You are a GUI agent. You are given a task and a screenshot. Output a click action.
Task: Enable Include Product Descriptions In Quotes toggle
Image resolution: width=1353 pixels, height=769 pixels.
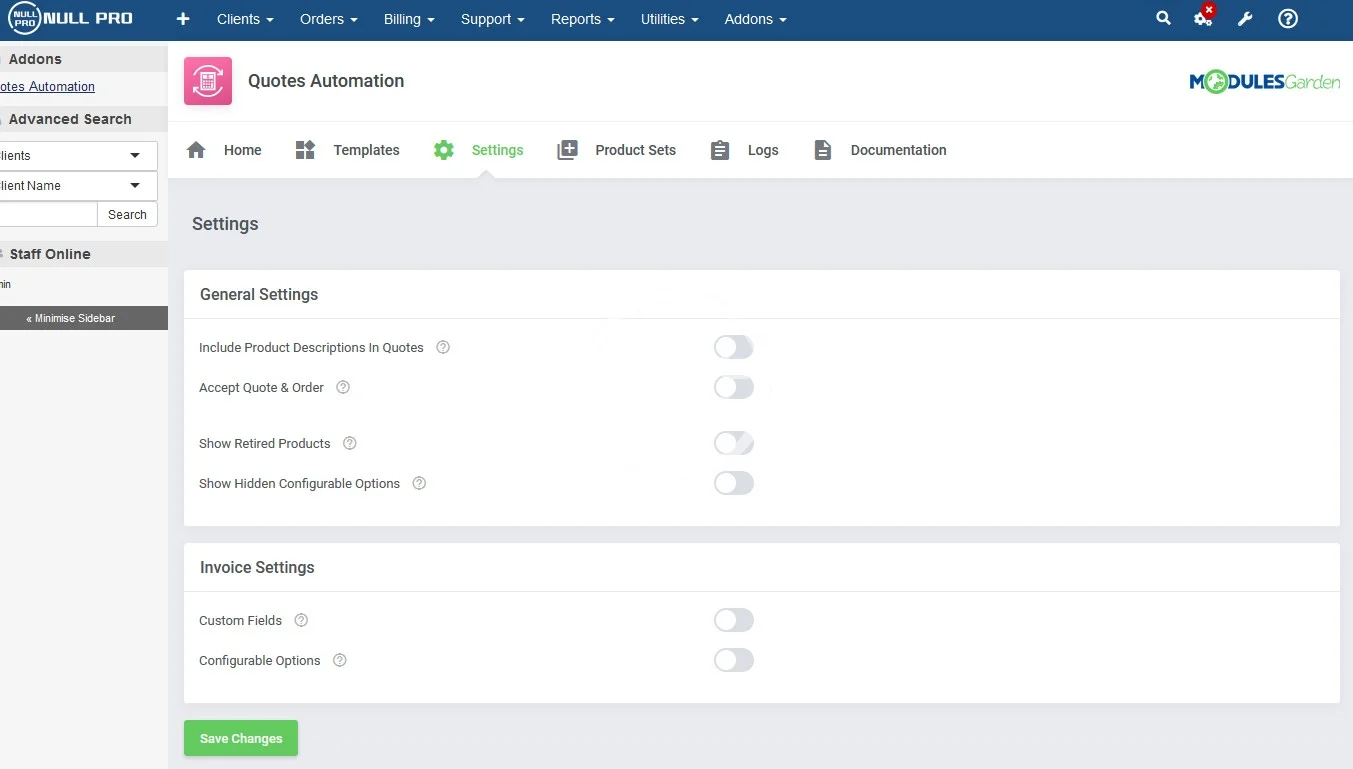pos(733,347)
